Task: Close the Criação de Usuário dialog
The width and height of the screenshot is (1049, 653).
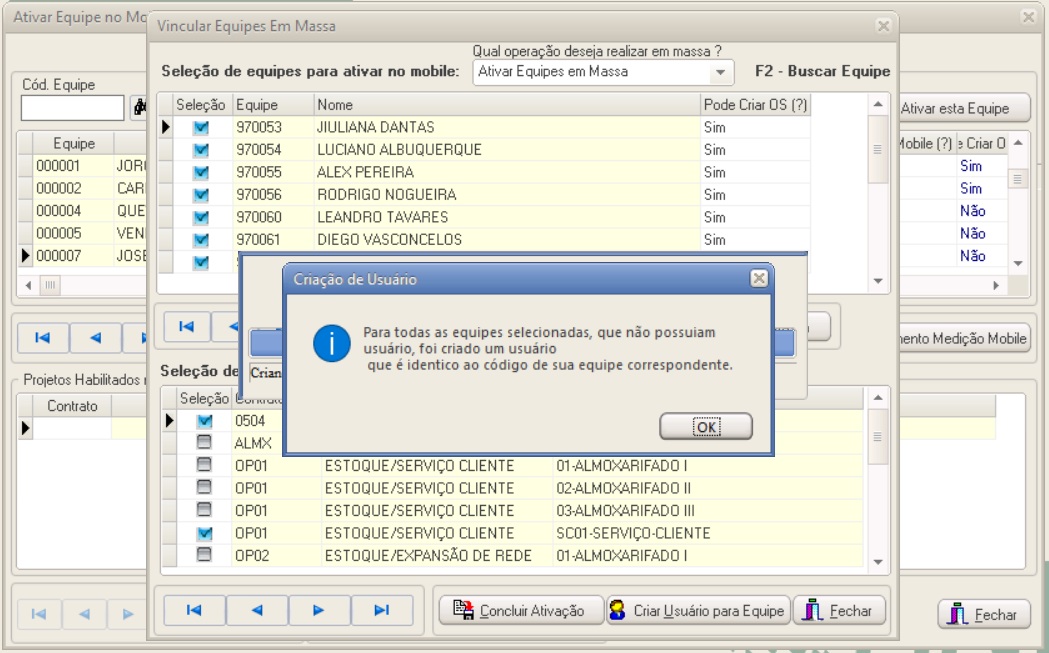Action: [759, 279]
